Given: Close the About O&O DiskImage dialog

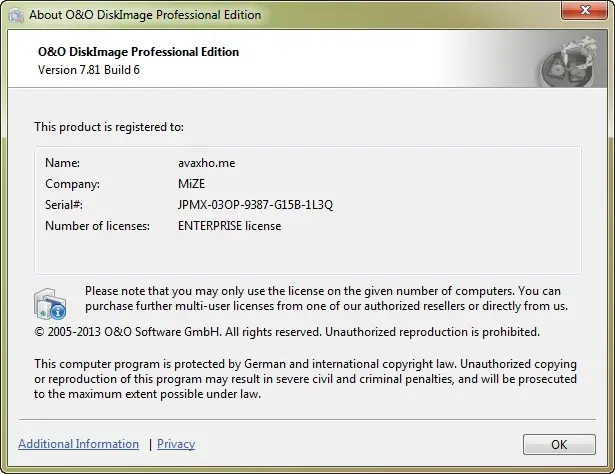Looking at the screenshot, I should pos(584,9).
